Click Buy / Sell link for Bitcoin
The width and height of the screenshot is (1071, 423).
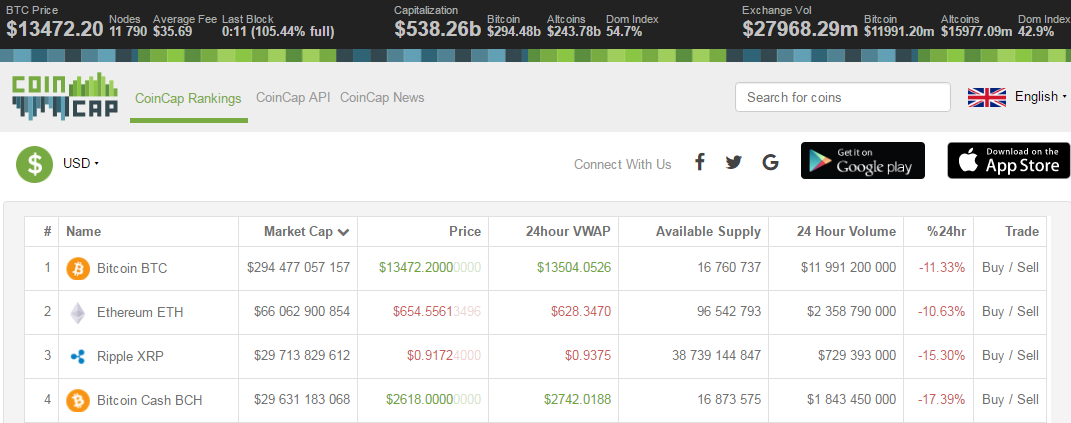click(1009, 268)
